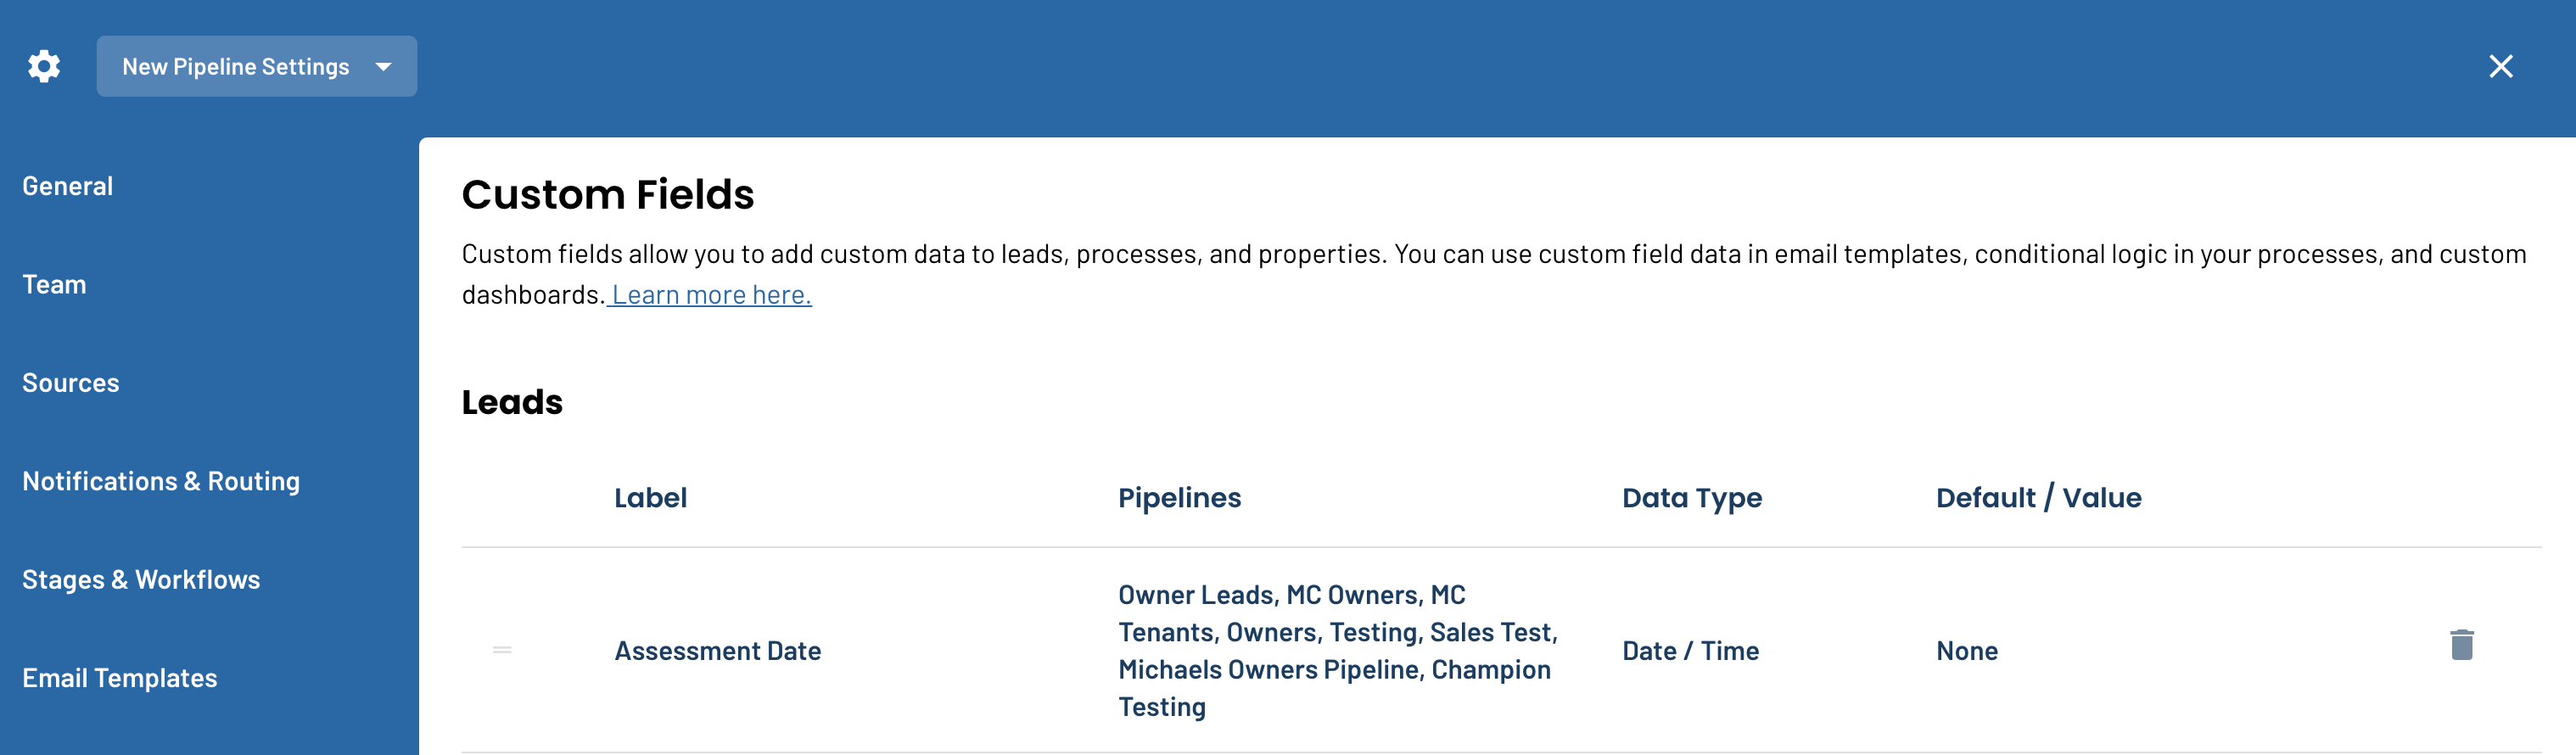The width and height of the screenshot is (2576, 755).
Task: Delete the Assessment Date custom field
Action: pos(2461,645)
